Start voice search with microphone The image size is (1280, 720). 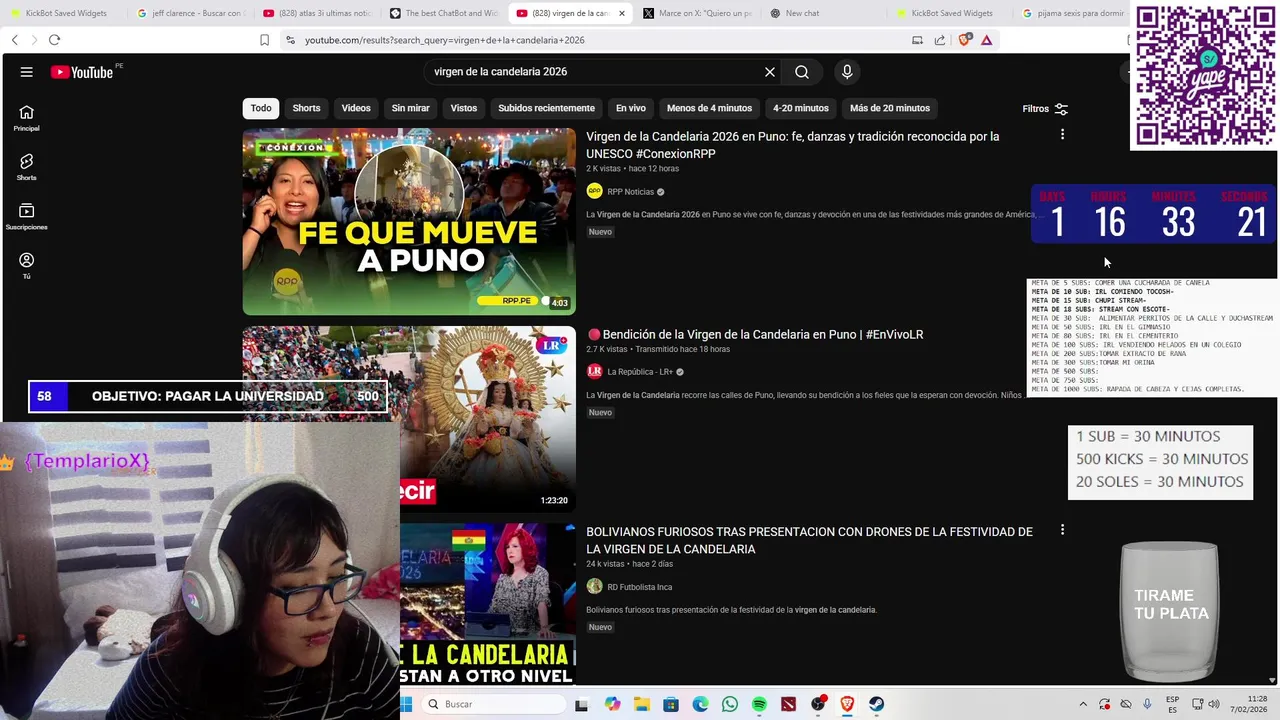click(x=847, y=72)
